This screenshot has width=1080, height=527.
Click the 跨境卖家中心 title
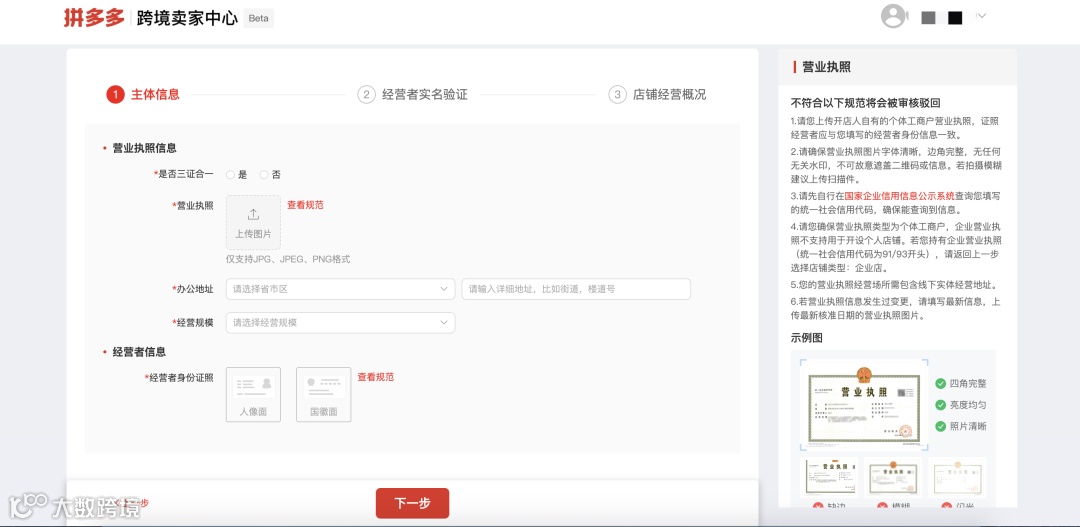187,19
